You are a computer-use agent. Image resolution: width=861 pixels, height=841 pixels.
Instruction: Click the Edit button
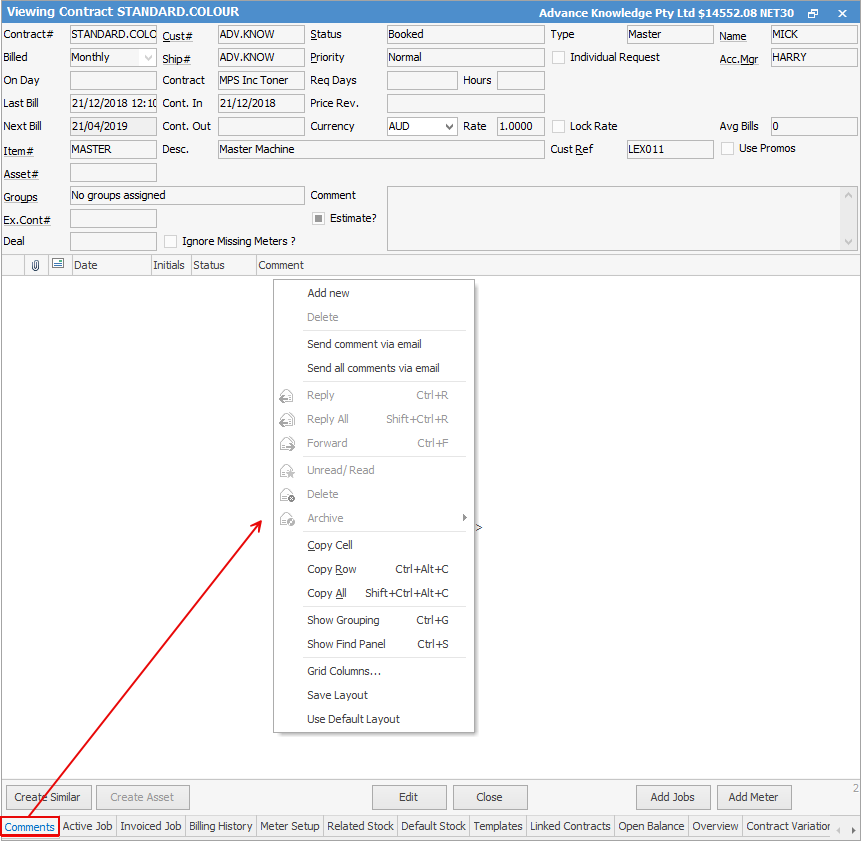[x=409, y=798]
